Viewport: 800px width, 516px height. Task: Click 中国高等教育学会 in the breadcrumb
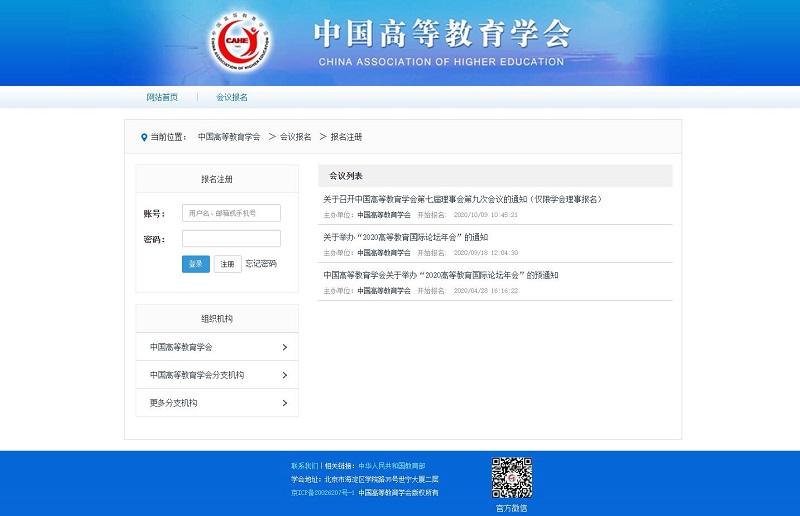(x=229, y=137)
